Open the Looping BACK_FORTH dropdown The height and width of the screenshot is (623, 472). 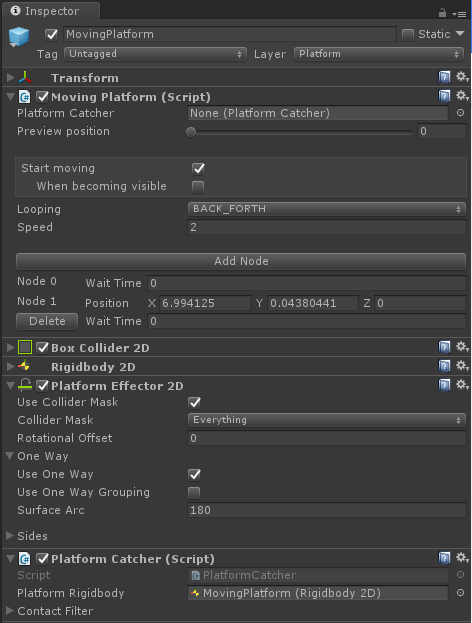(326, 209)
